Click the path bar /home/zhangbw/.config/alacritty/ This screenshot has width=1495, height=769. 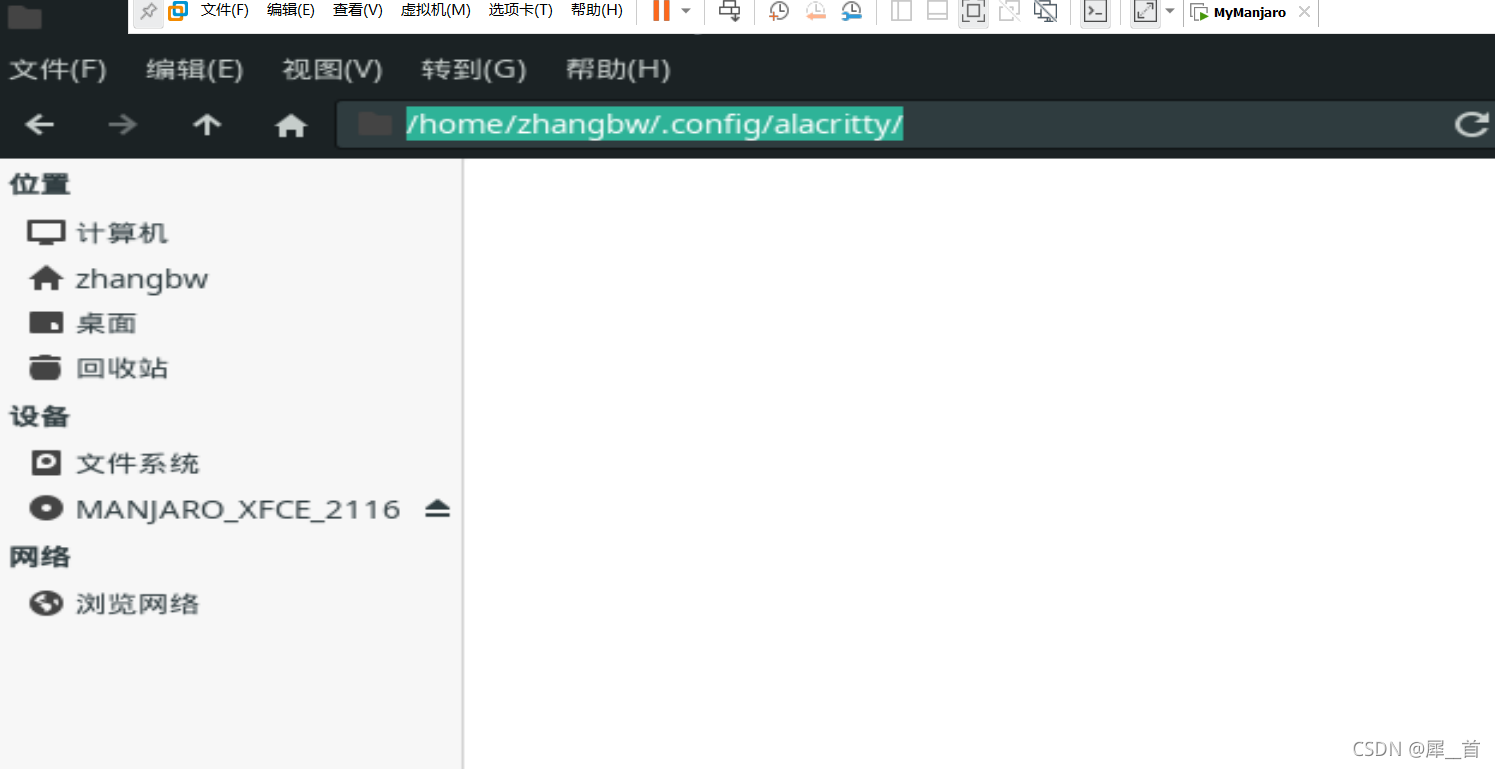point(655,124)
